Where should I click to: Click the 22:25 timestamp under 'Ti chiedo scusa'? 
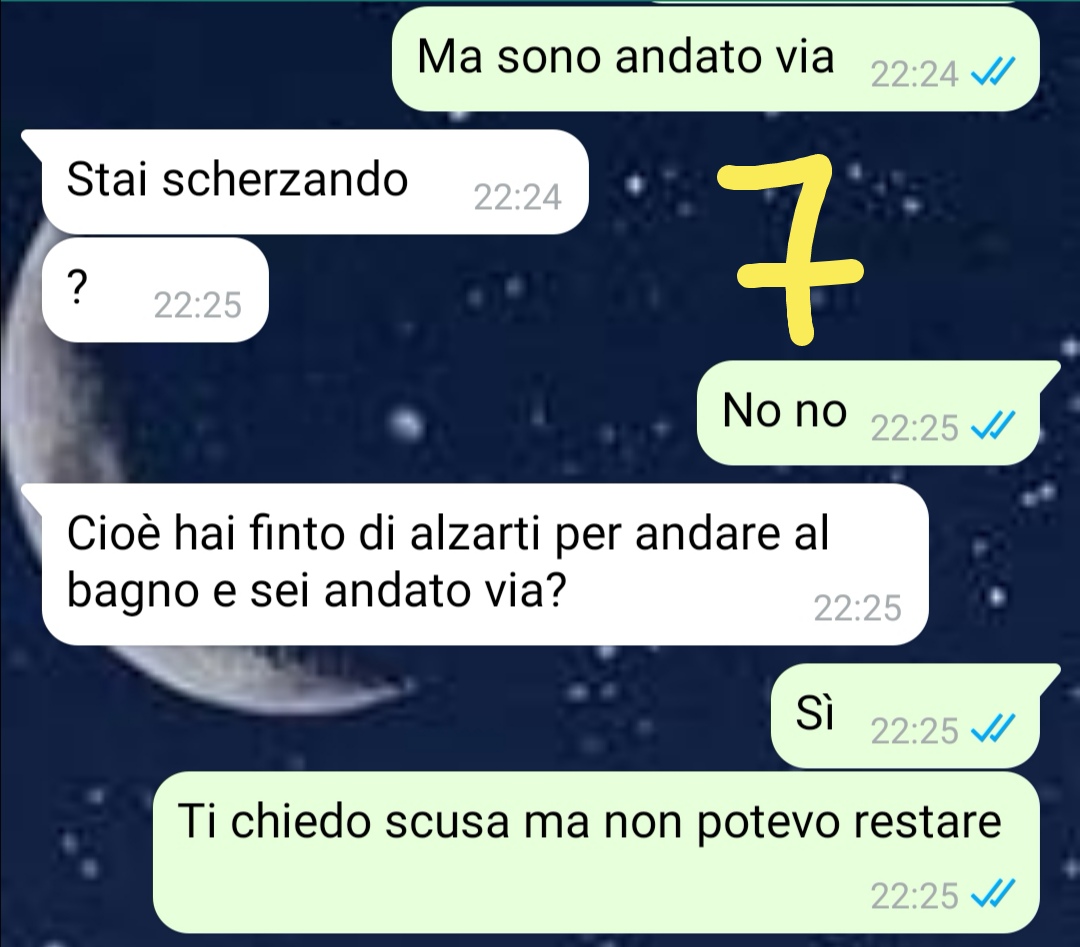tap(915, 896)
